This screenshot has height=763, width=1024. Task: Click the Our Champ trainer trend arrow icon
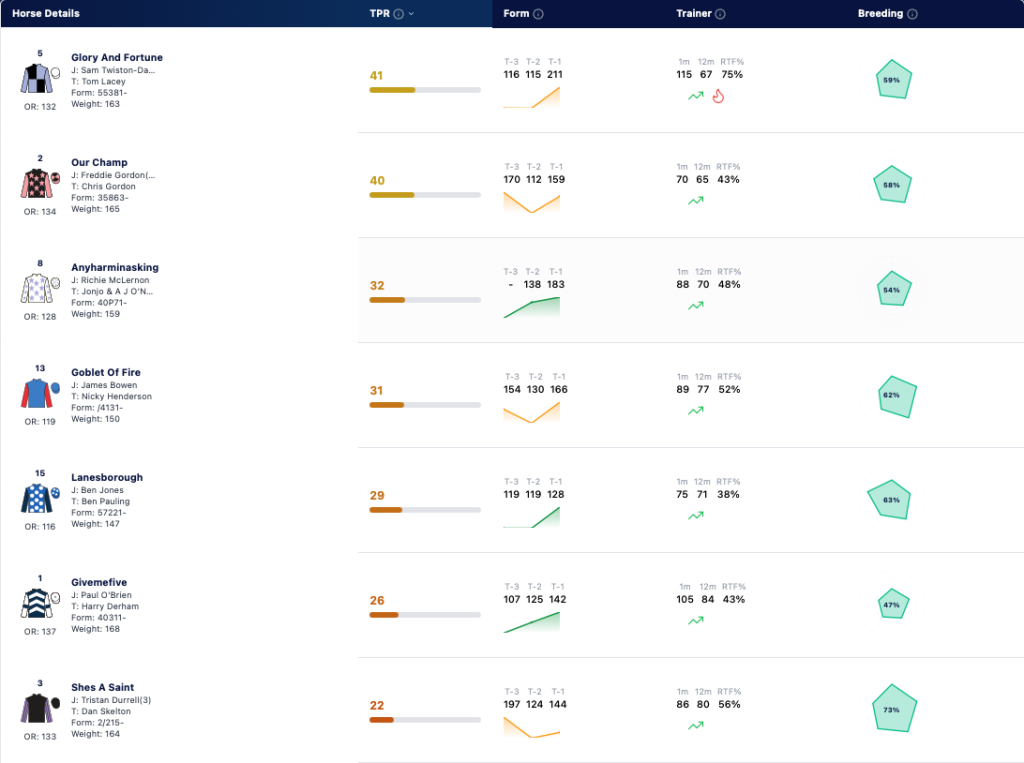[696, 201]
